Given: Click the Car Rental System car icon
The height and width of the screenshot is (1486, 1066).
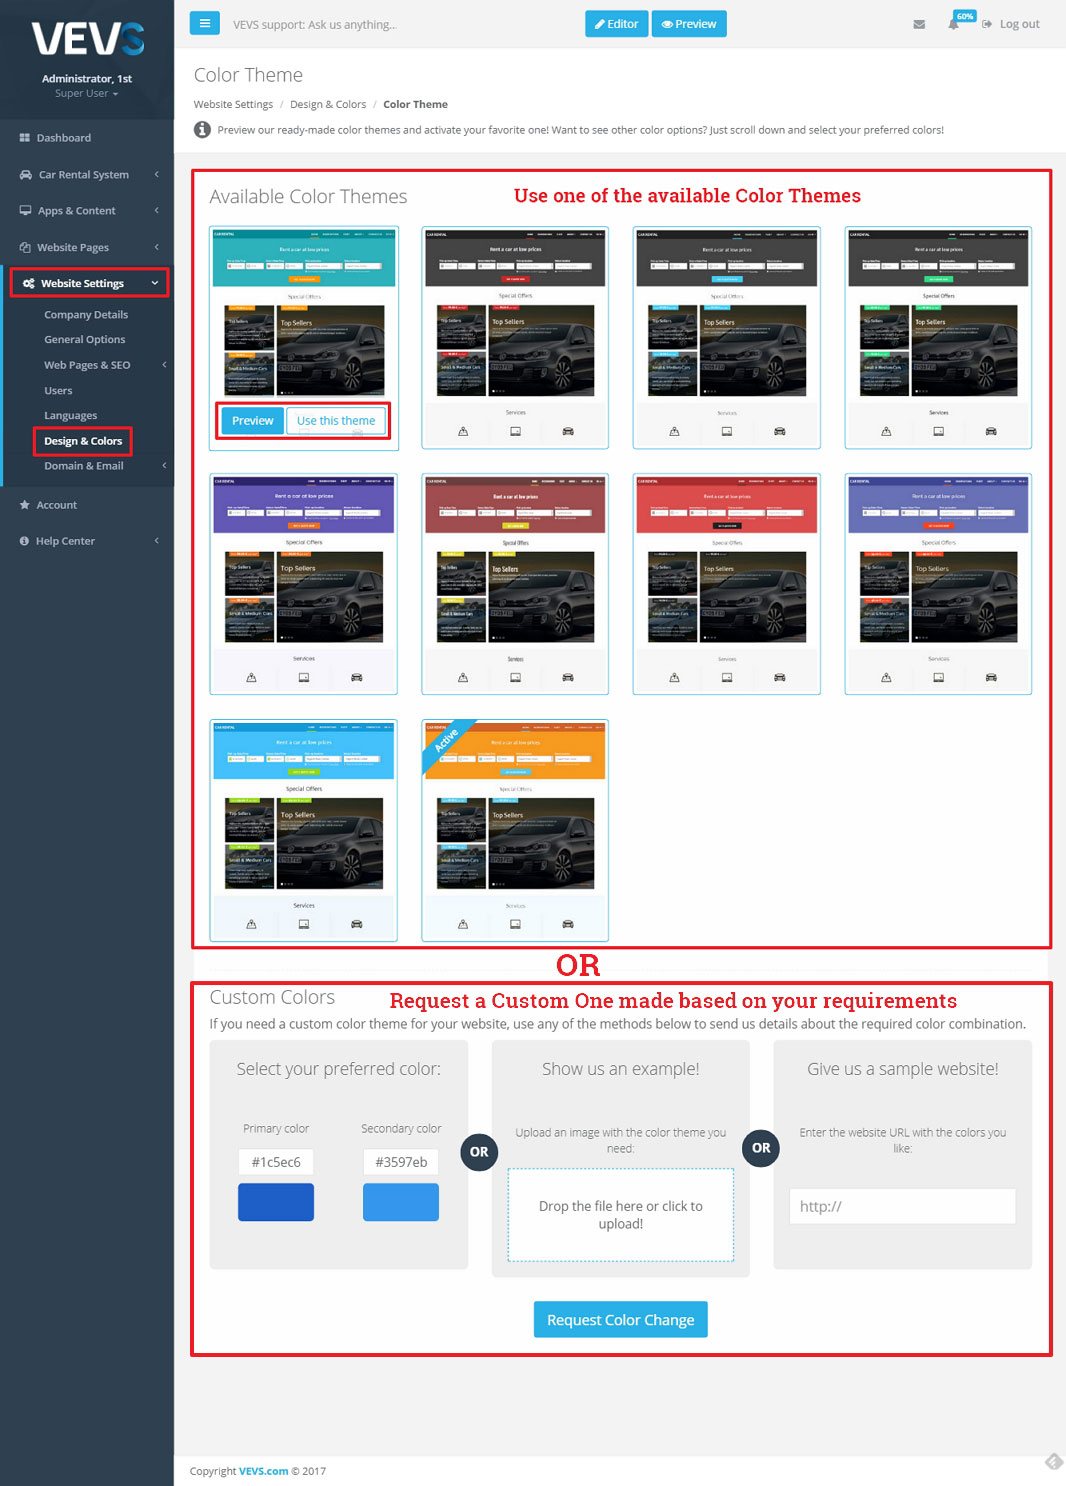Looking at the screenshot, I should tap(25, 174).
